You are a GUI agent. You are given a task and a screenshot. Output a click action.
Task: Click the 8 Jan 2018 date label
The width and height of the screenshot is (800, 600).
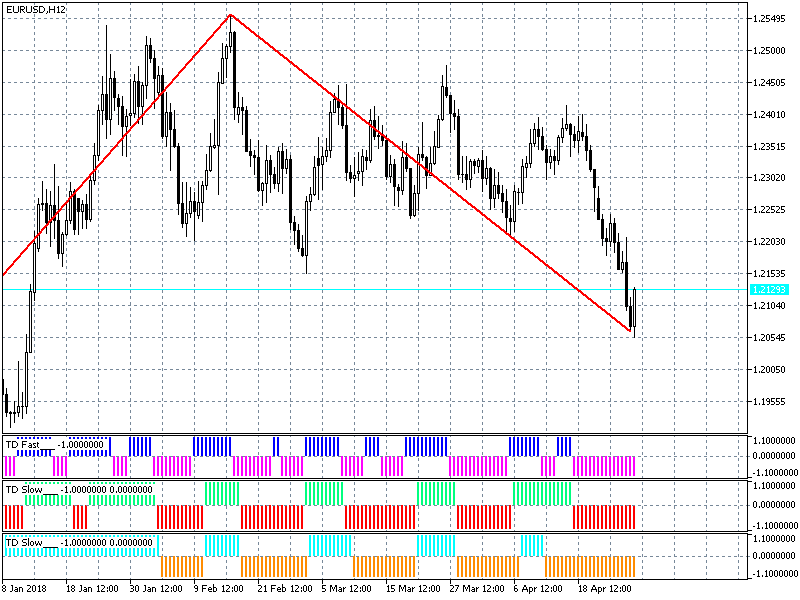point(24,588)
